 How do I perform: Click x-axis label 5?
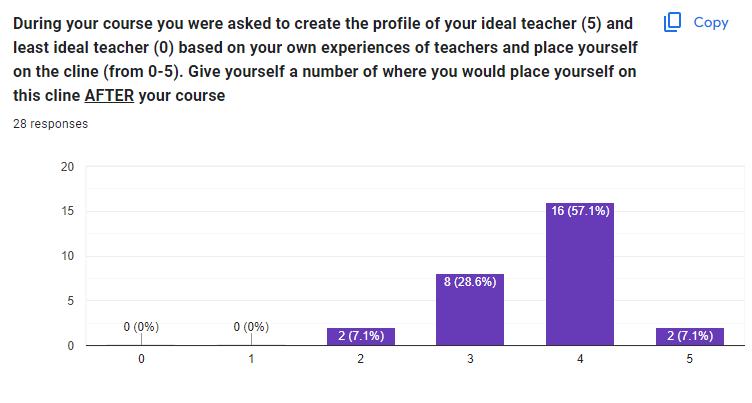click(x=690, y=359)
